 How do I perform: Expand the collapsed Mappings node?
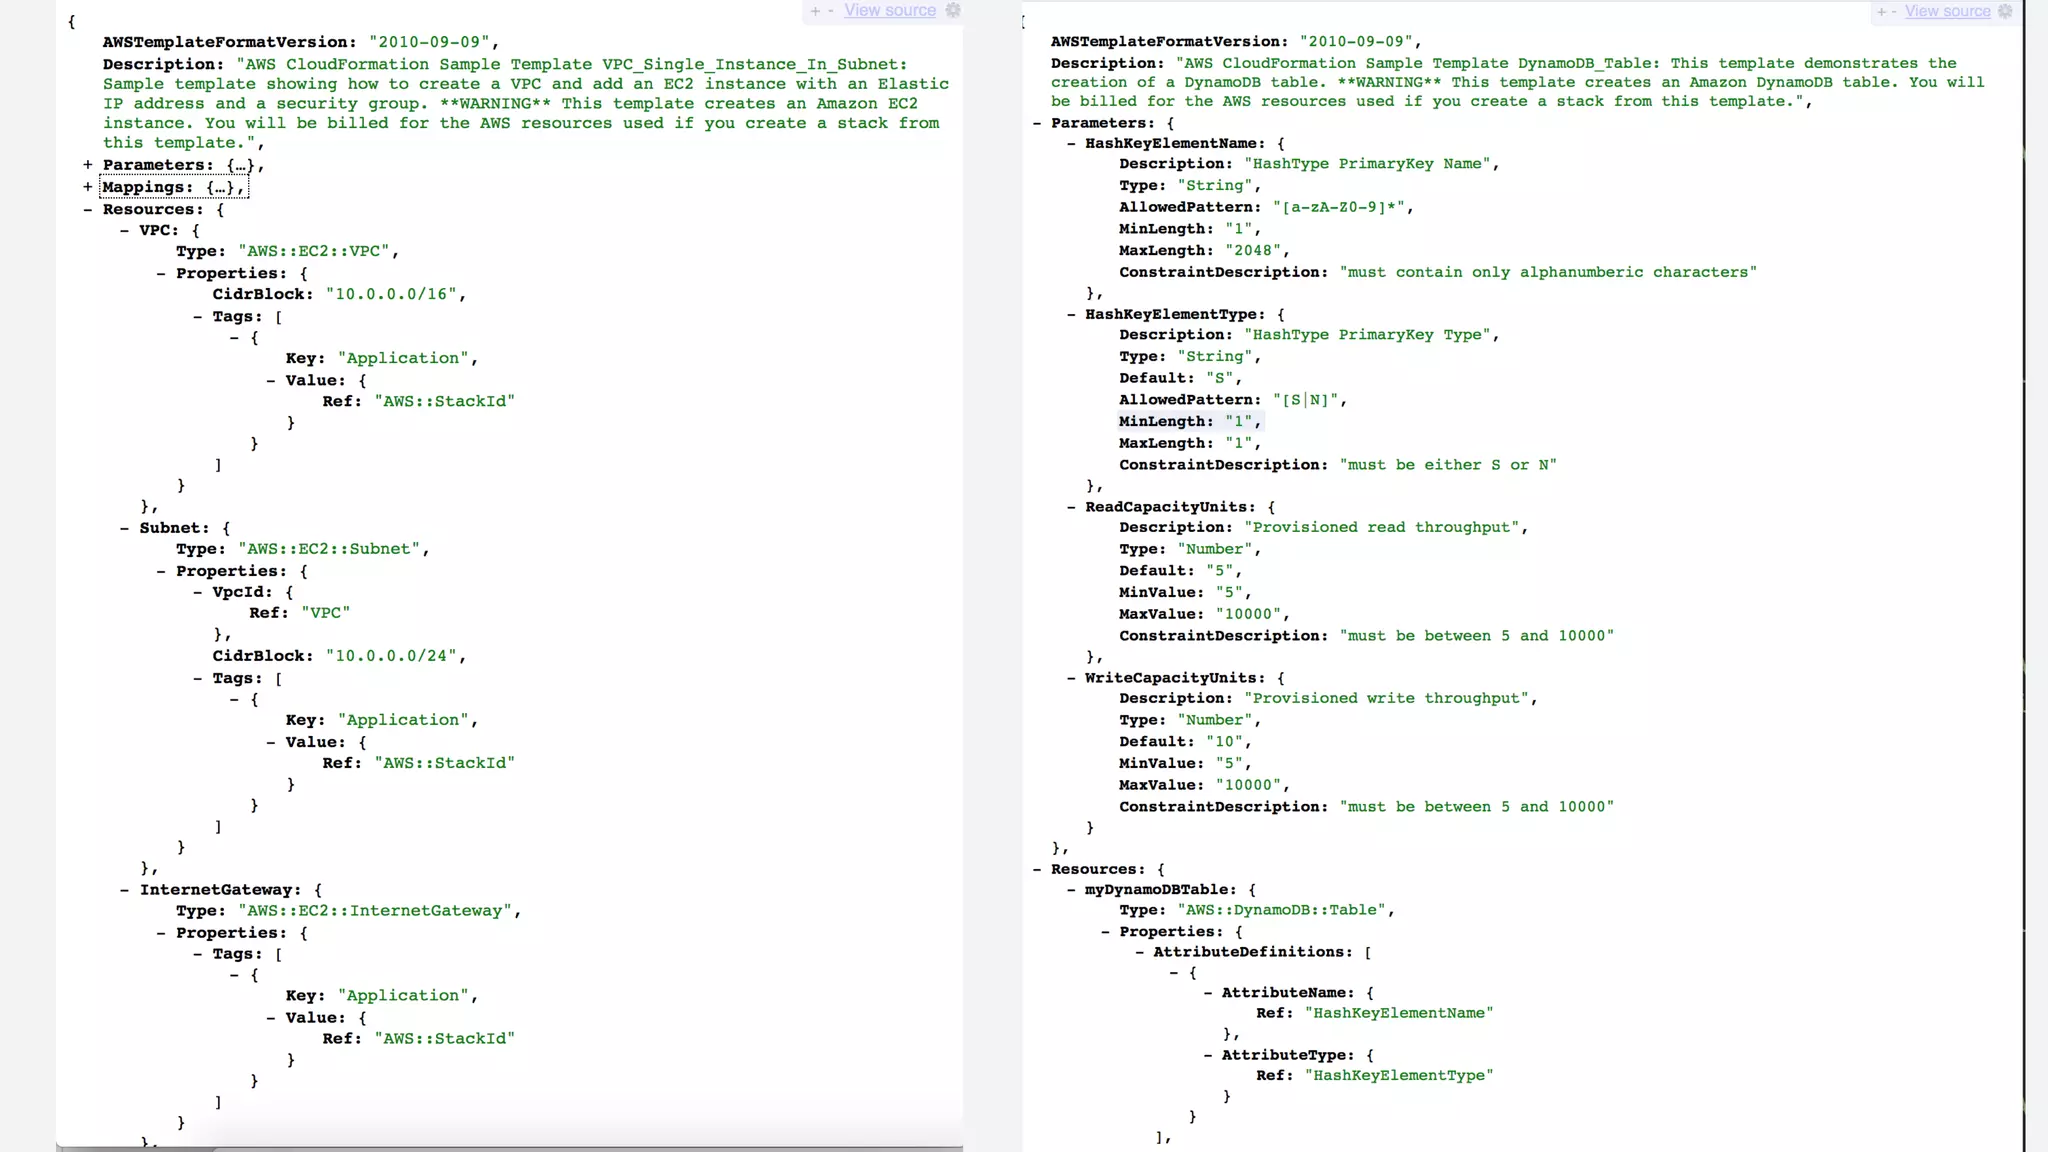(x=88, y=187)
